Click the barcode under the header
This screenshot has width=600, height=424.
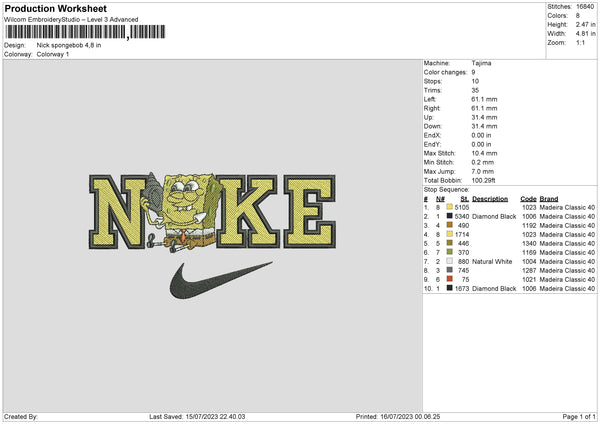click(x=86, y=32)
